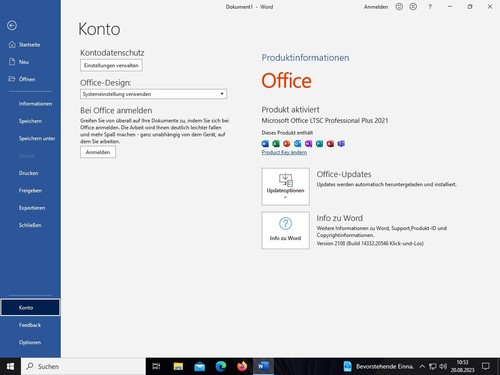The image size is (500, 375).
Task: Open File Explorer from the taskbar
Action: pyautogui.click(x=178, y=366)
